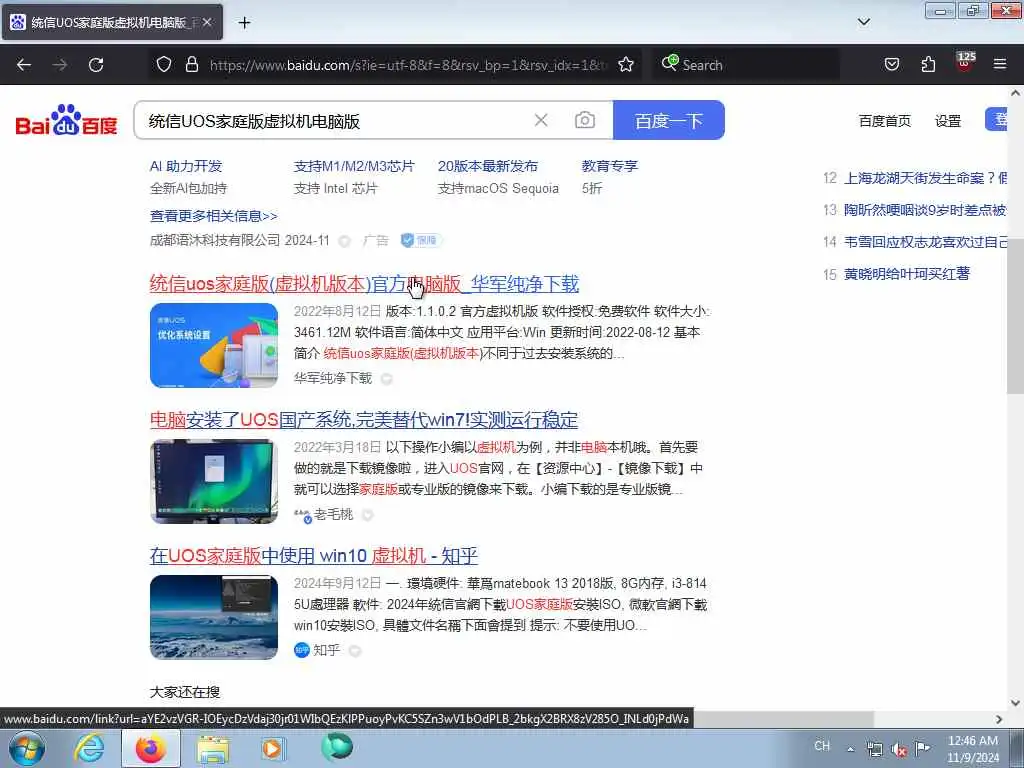
Task: Open Windows Explorer folder from taskbar
Action: pos(213,748)
